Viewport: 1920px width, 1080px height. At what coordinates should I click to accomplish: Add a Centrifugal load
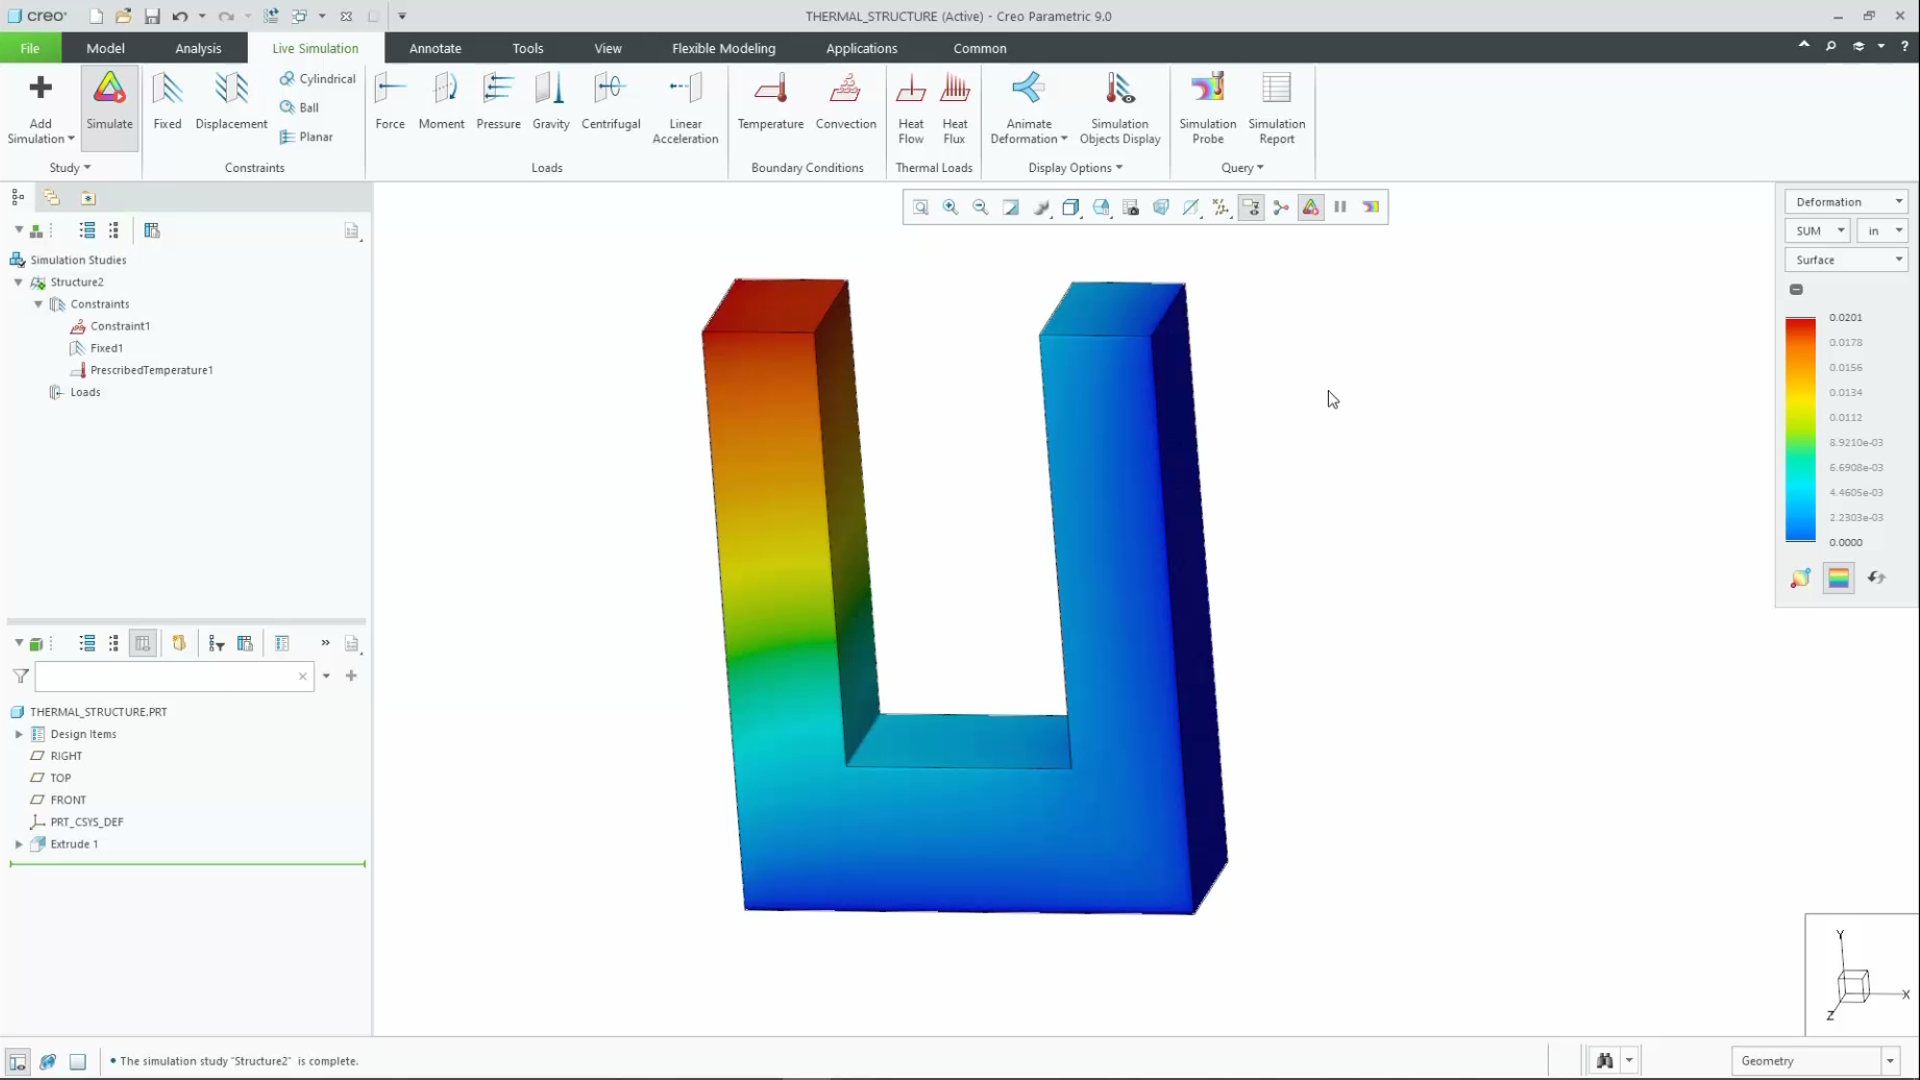(611, 102)
